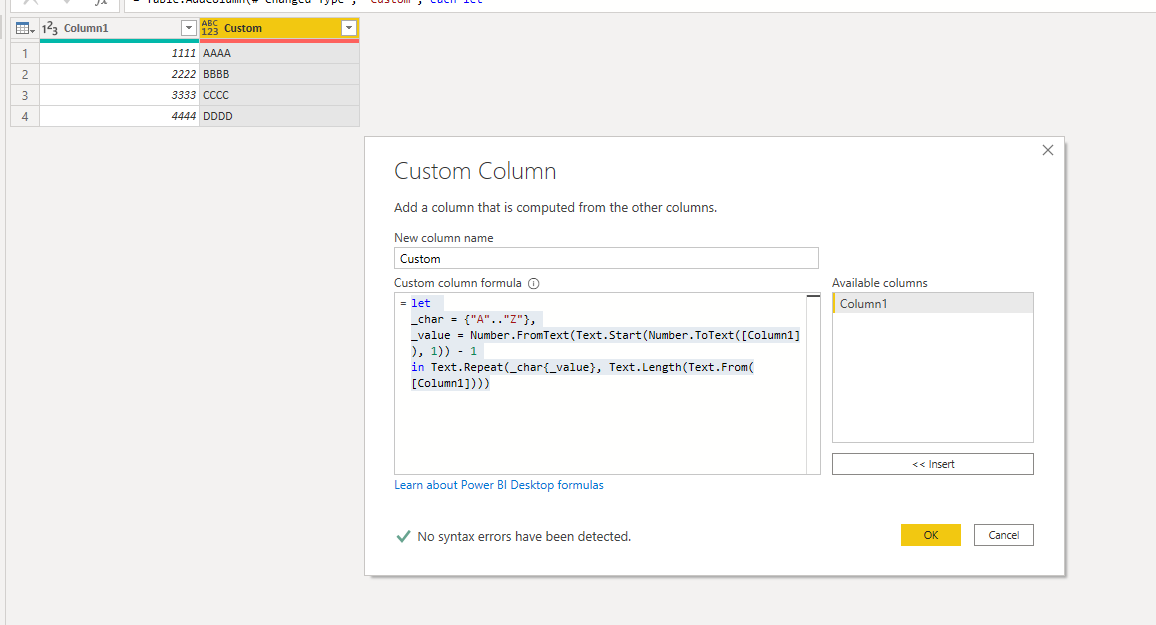Click cell containing AAAA
Image resolution: width=1156 pixels, height=625 pixels.
click(279, 53)
